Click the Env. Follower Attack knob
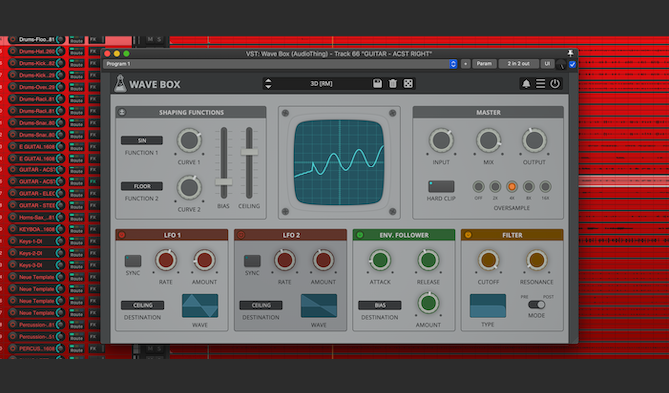 pyautogui.click(x=380, y=260)
